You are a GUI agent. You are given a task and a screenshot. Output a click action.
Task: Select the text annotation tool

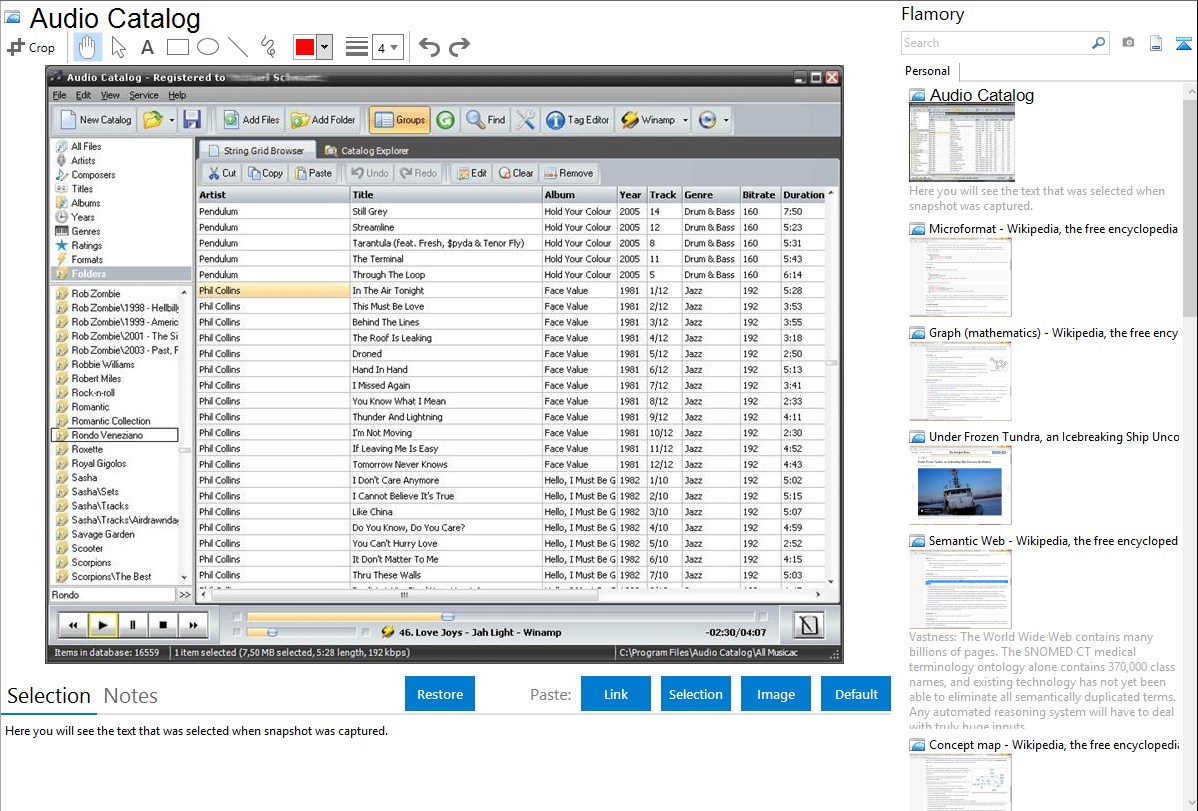147,47
